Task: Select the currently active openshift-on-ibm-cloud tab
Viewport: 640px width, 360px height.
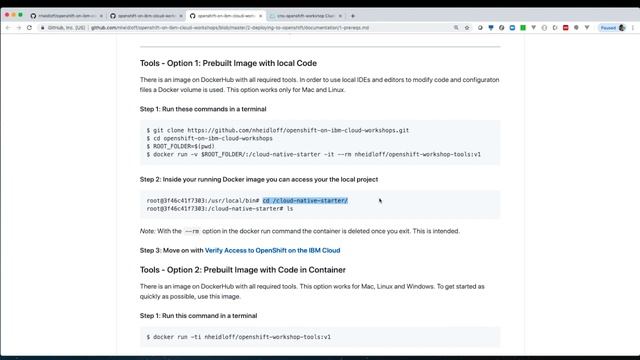Action: coord(226,16)
